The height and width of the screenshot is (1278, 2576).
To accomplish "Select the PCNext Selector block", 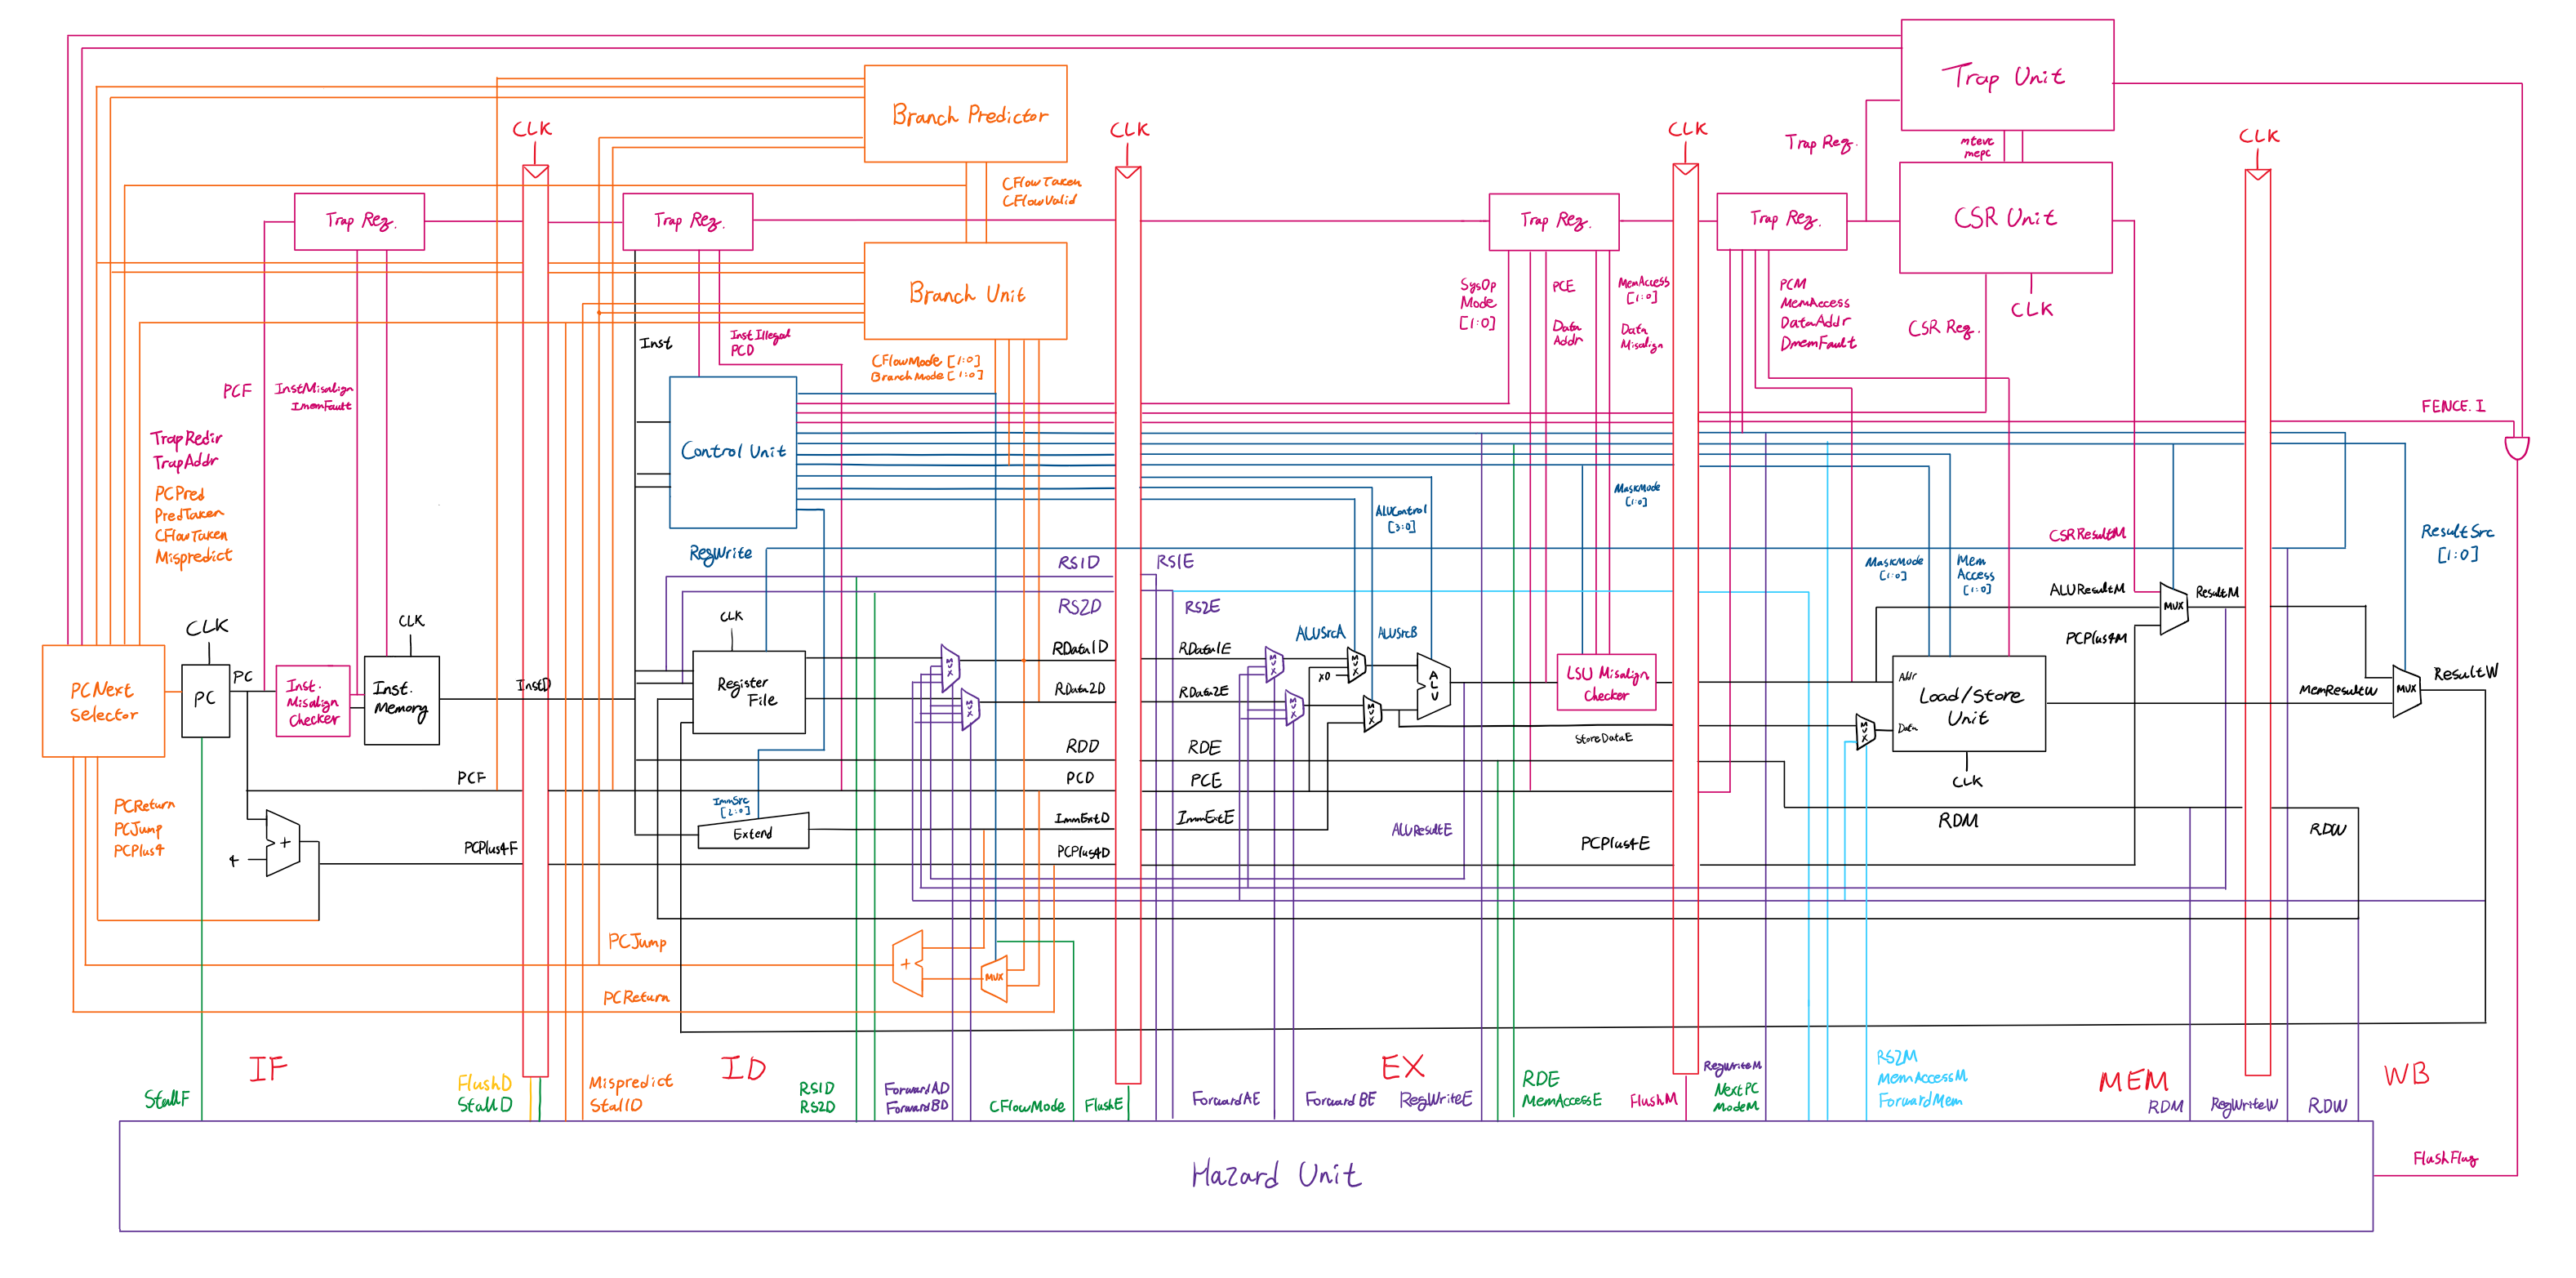I will [x=103, y=701].
